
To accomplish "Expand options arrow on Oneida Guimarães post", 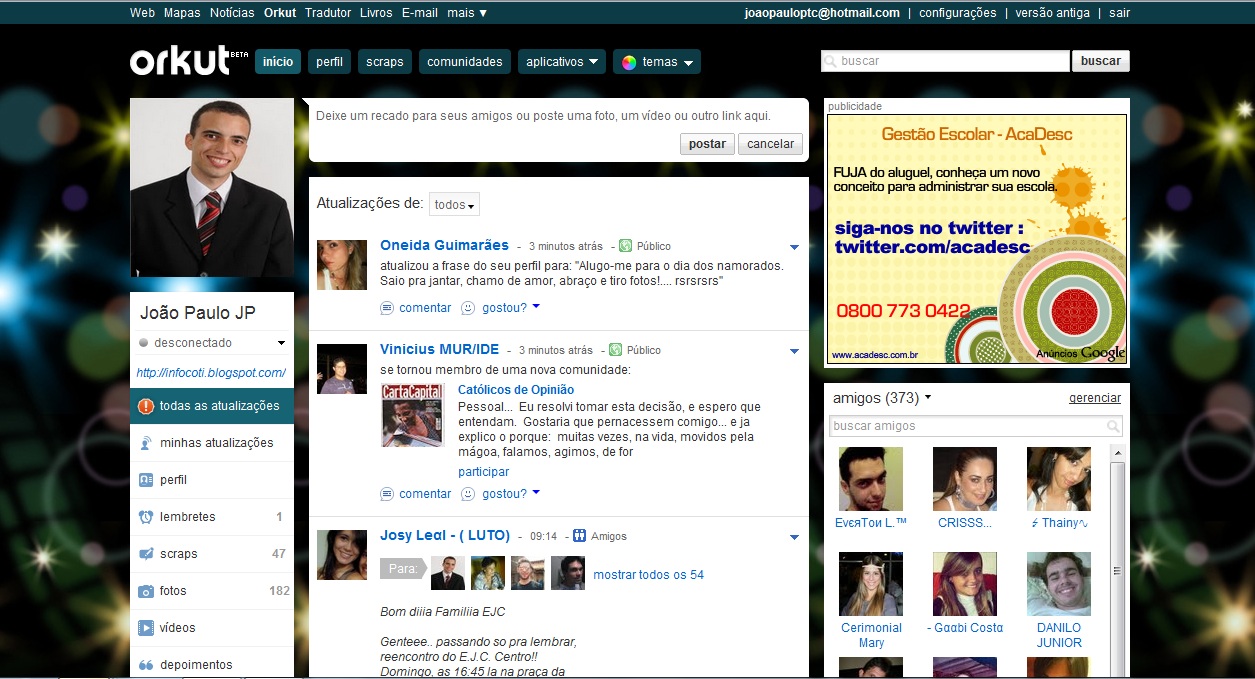I will pyautogui.click(x=794, y=247).
